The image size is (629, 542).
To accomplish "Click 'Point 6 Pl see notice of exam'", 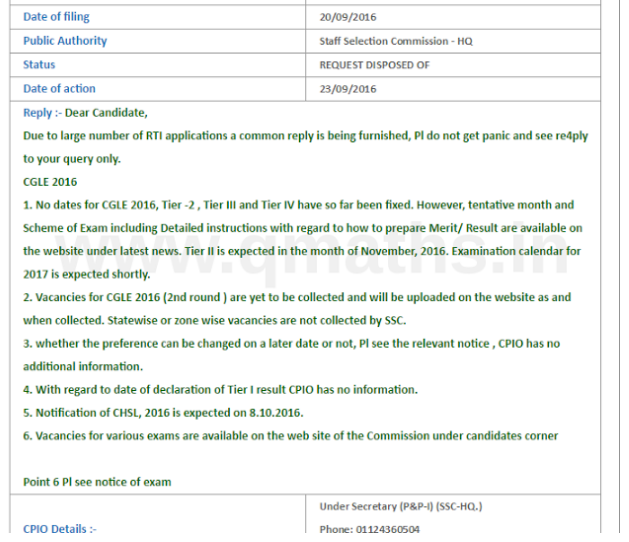I will [x=97, y=482].
